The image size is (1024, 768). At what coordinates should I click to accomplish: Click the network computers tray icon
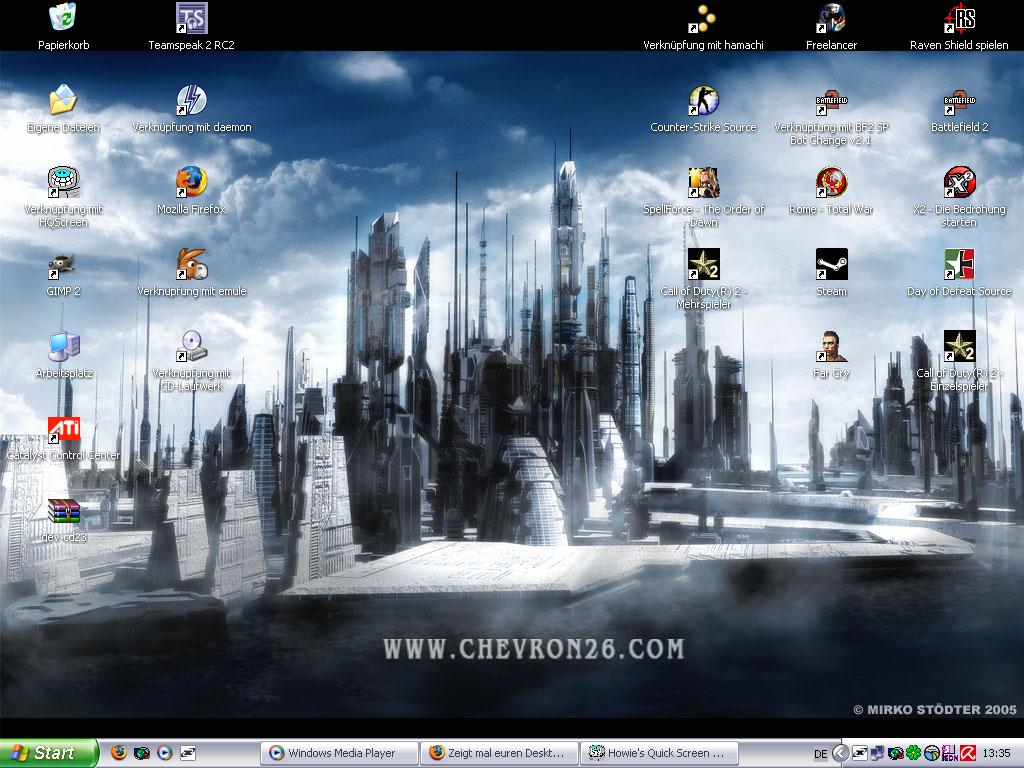pyautogui.click(x=878, y=754)
